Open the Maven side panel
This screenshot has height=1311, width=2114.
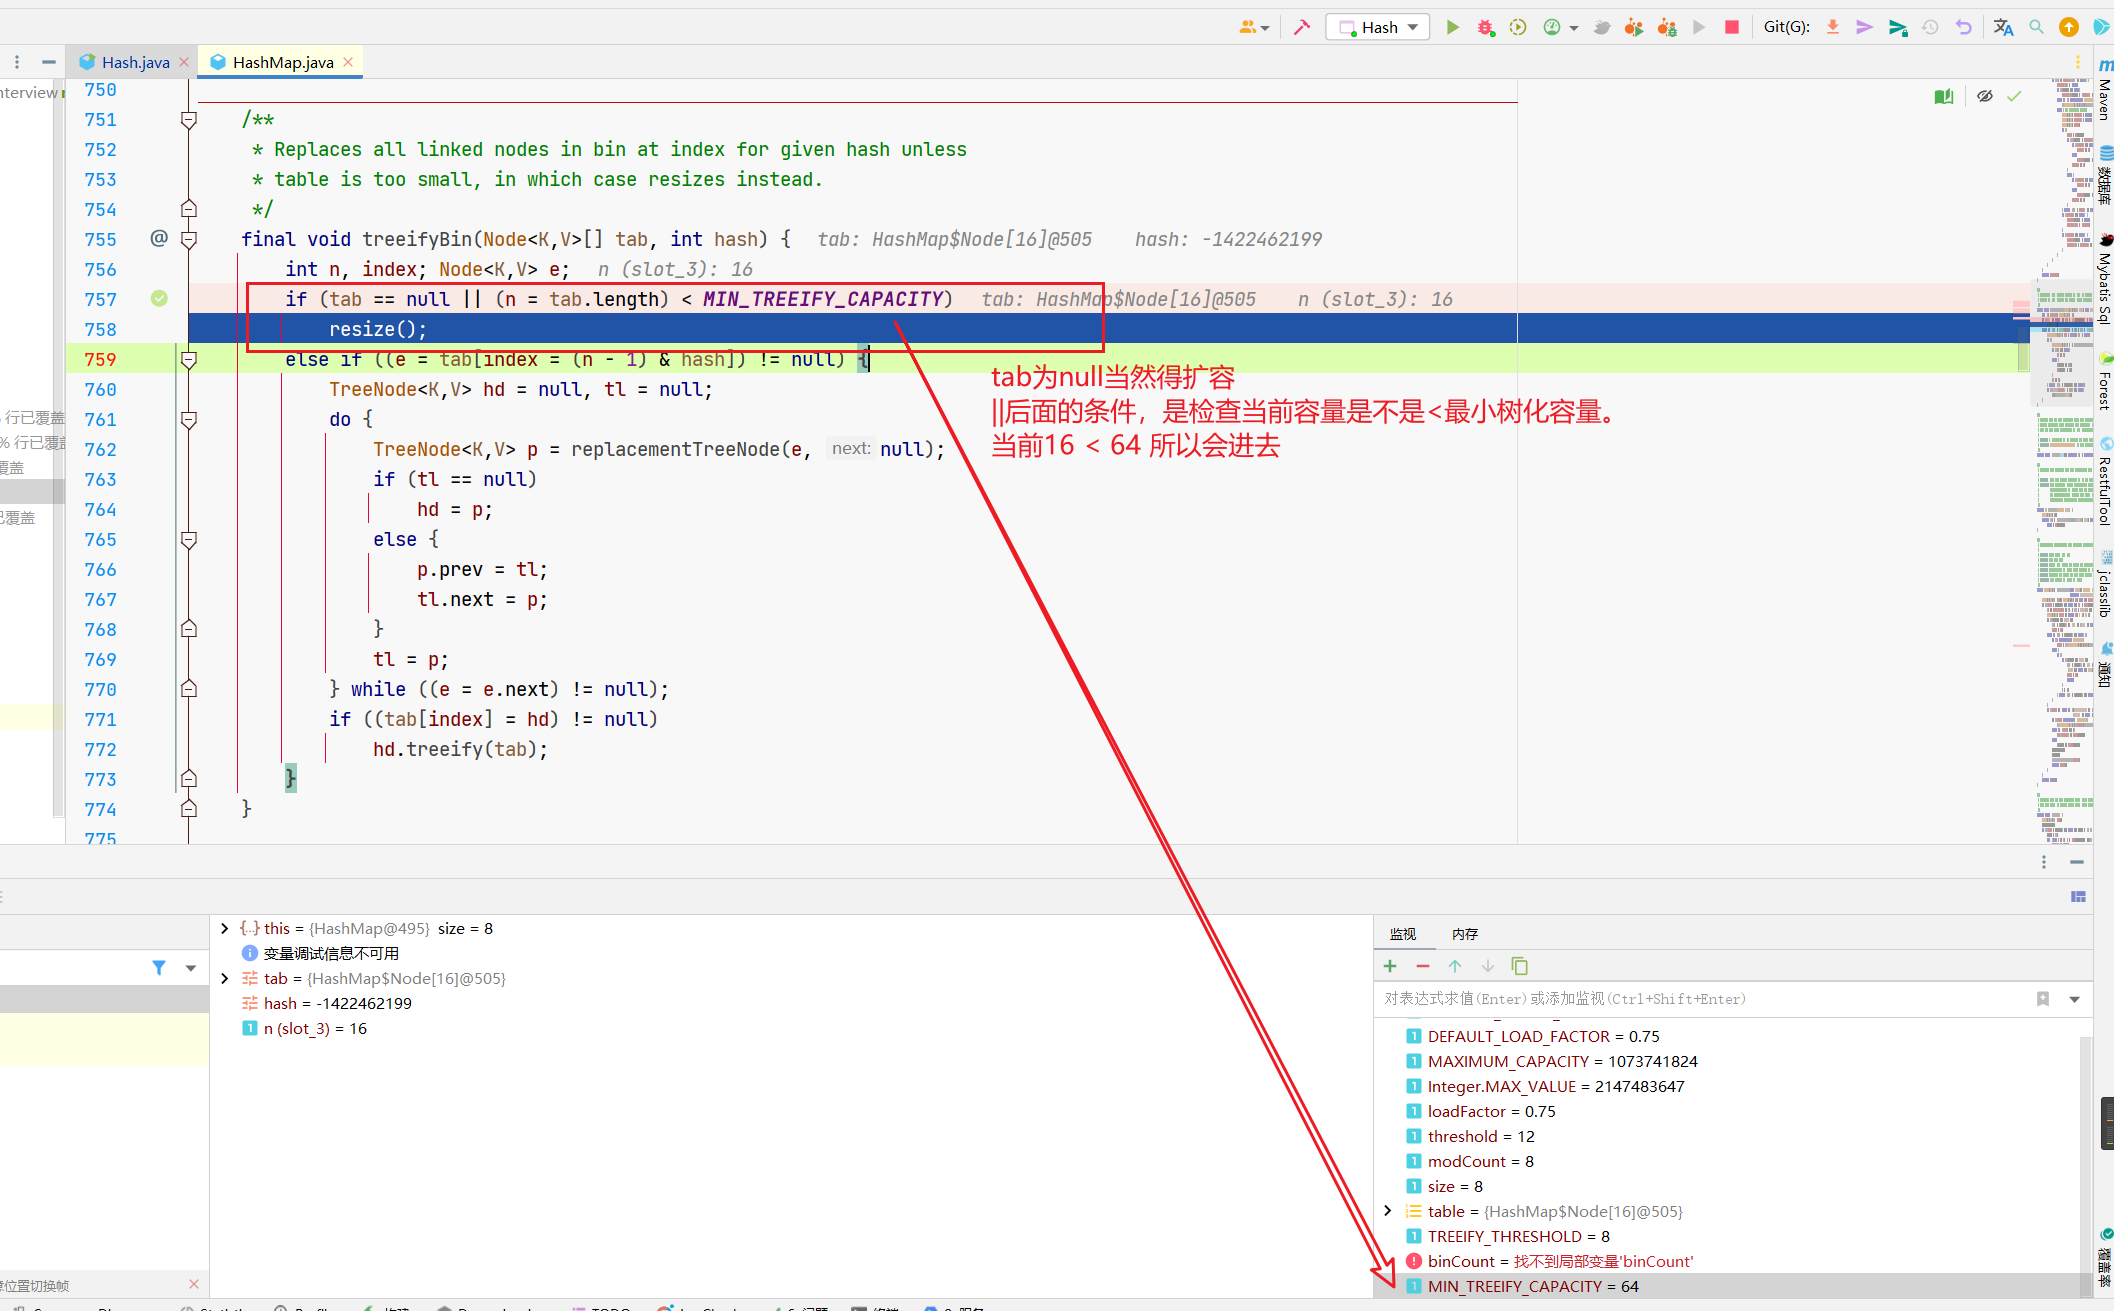(x=2104, y=90)
